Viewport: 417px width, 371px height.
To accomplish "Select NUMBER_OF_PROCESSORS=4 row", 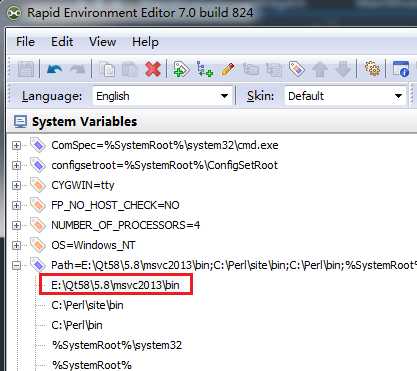I will click(x=126, y=225).
